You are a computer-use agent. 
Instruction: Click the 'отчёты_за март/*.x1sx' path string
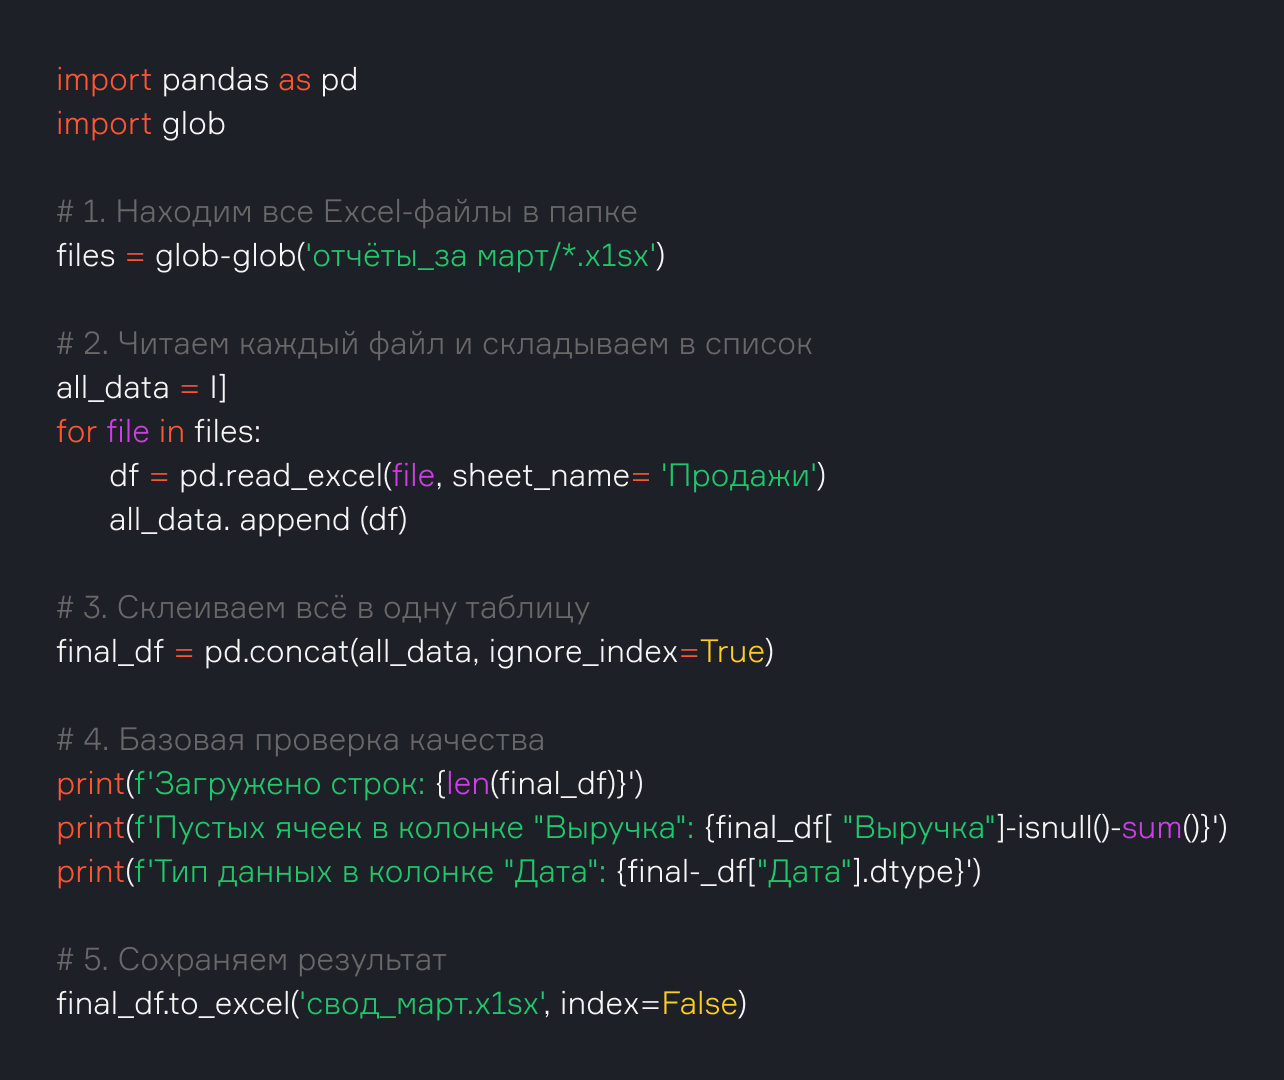tap(484, 256)
